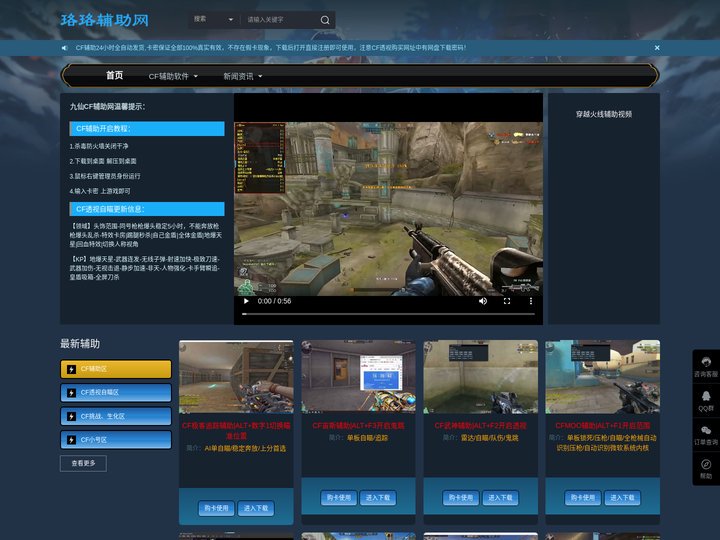
Task: Open the 珞珞辅助网 site logo
Action: 105,20
